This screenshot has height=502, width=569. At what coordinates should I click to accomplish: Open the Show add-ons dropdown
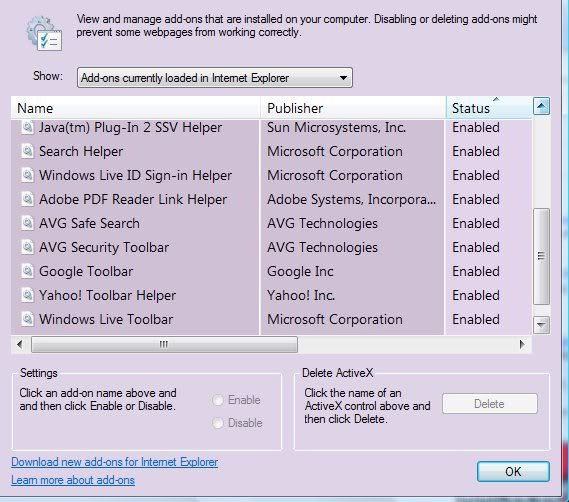[215, 77]
